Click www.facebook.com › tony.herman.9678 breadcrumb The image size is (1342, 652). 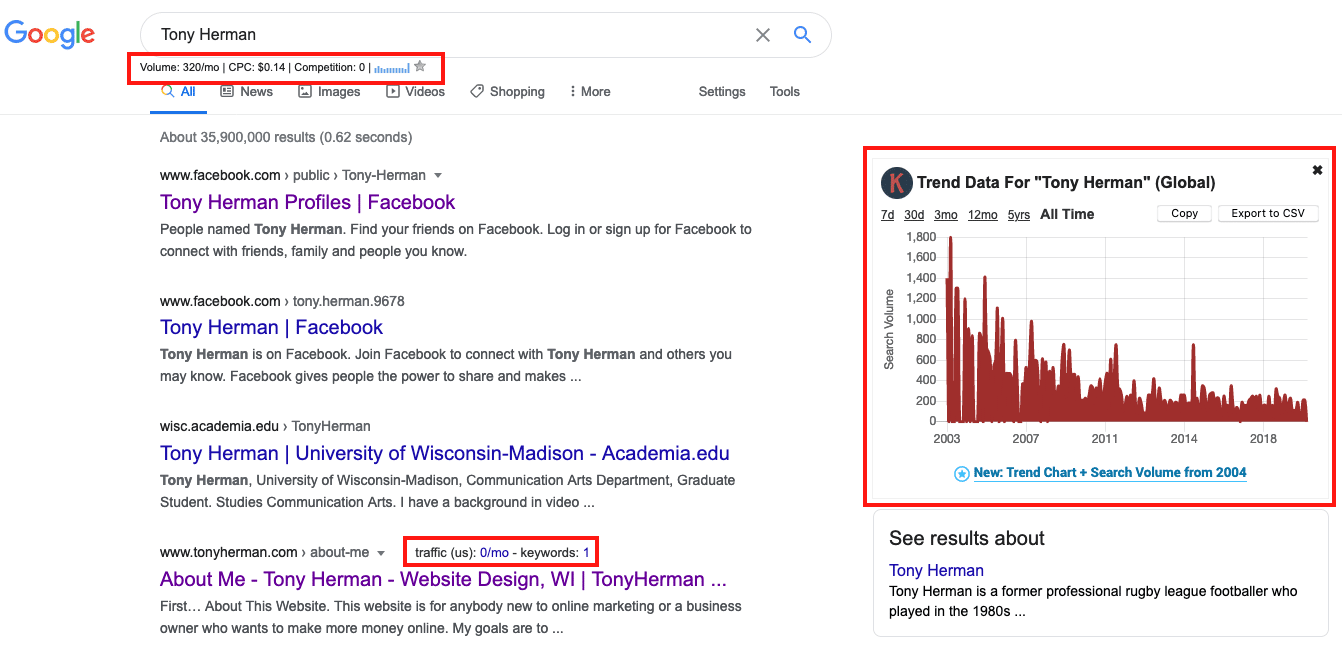click(282, 301)
